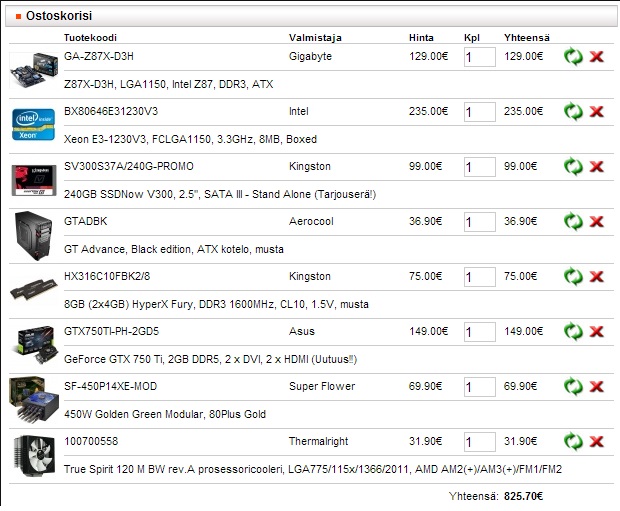Click the quantity box for Thermalright 100700558
Viewport: 620px width, 511px height.
pyautogui.click(x=480, y=442)
